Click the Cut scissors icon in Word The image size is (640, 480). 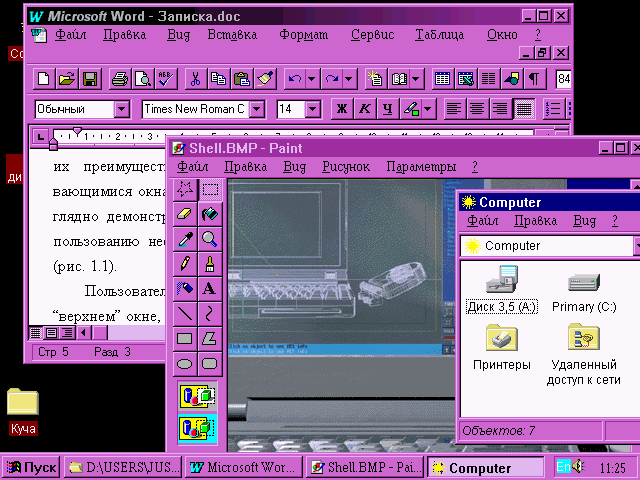[x=194, y=79]
